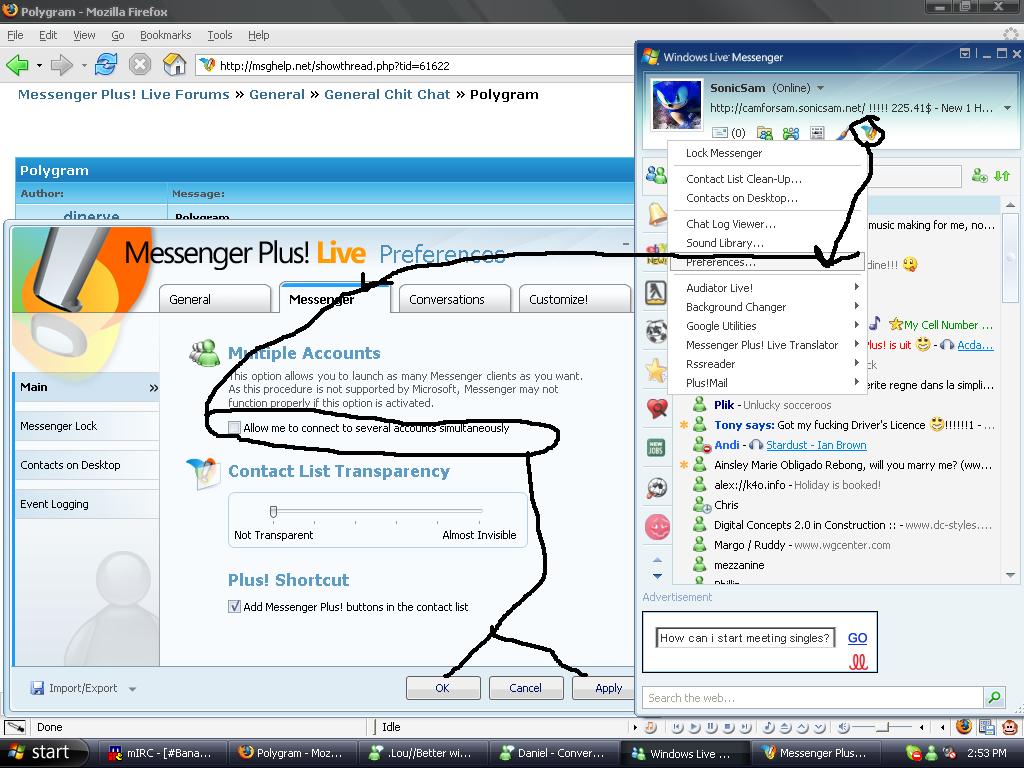Open the Online status dropdown next to SonicSam
The image size is (1024, 768).
(x=820, y=88)
